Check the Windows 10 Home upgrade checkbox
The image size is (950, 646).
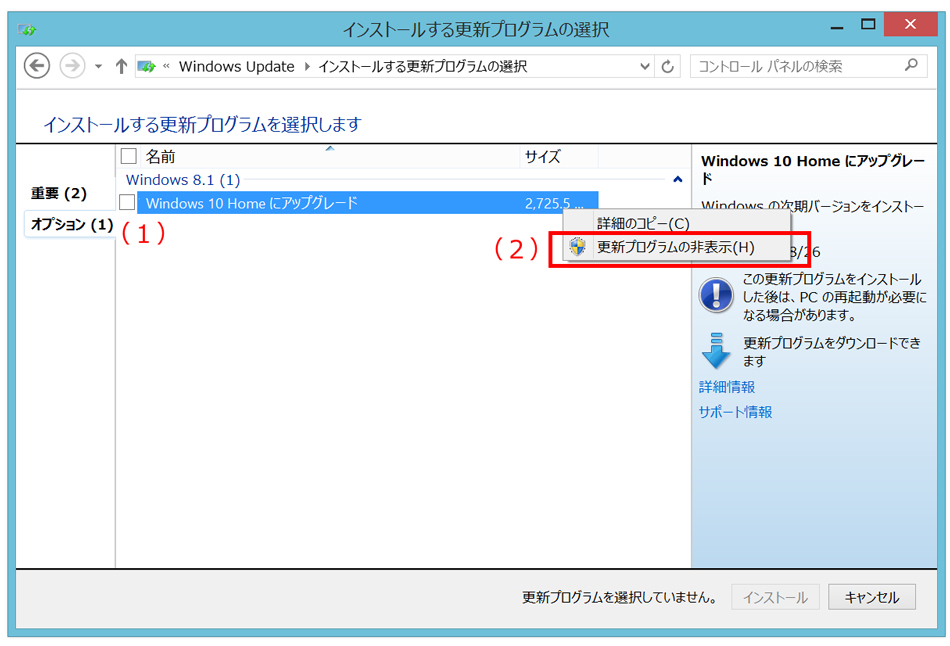(x=127, y=202)
